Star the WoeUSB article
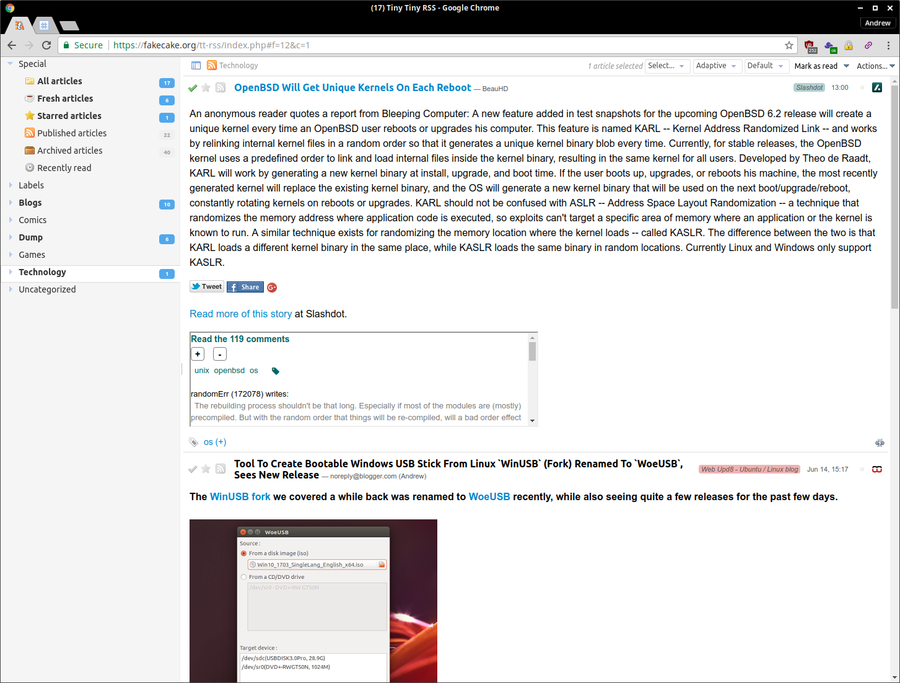This screenshot has height=683, width=900. tap(205, 469)
